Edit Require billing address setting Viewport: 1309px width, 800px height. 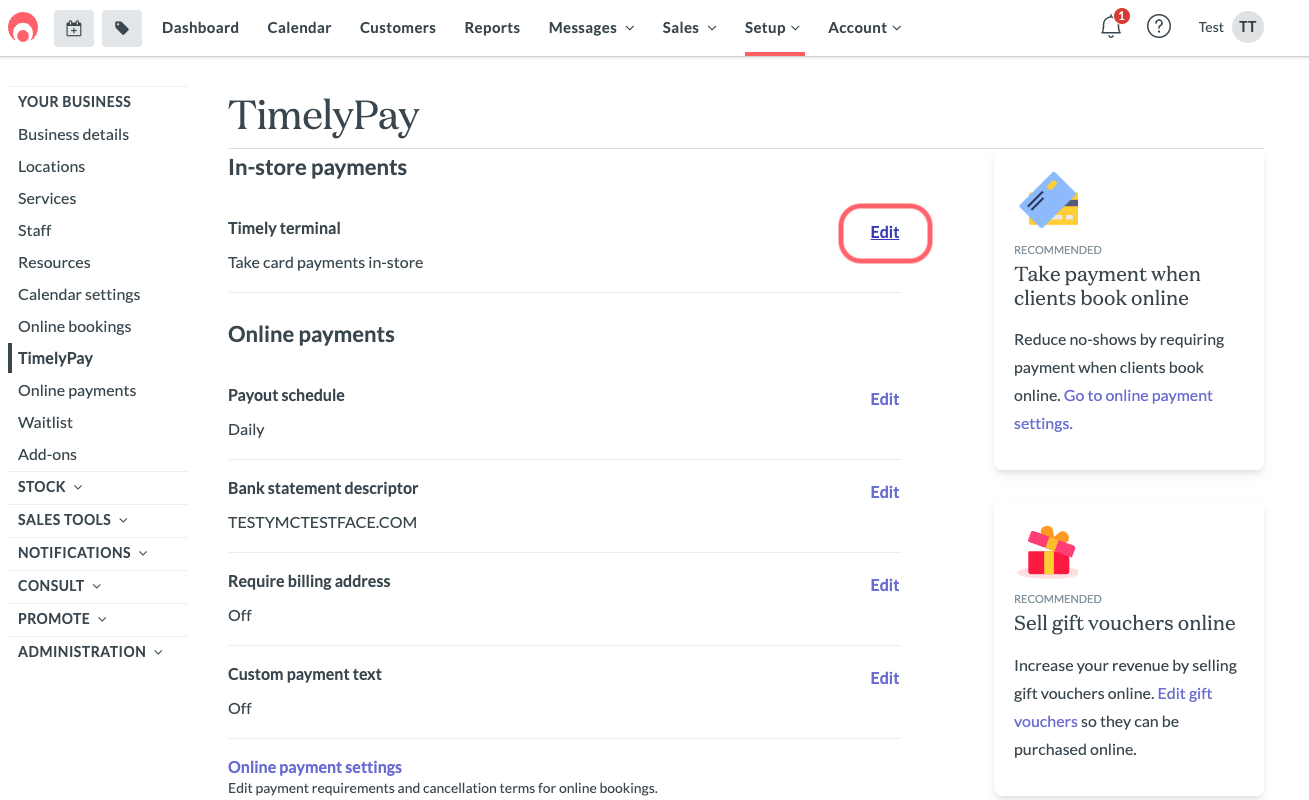coord(885,585)
